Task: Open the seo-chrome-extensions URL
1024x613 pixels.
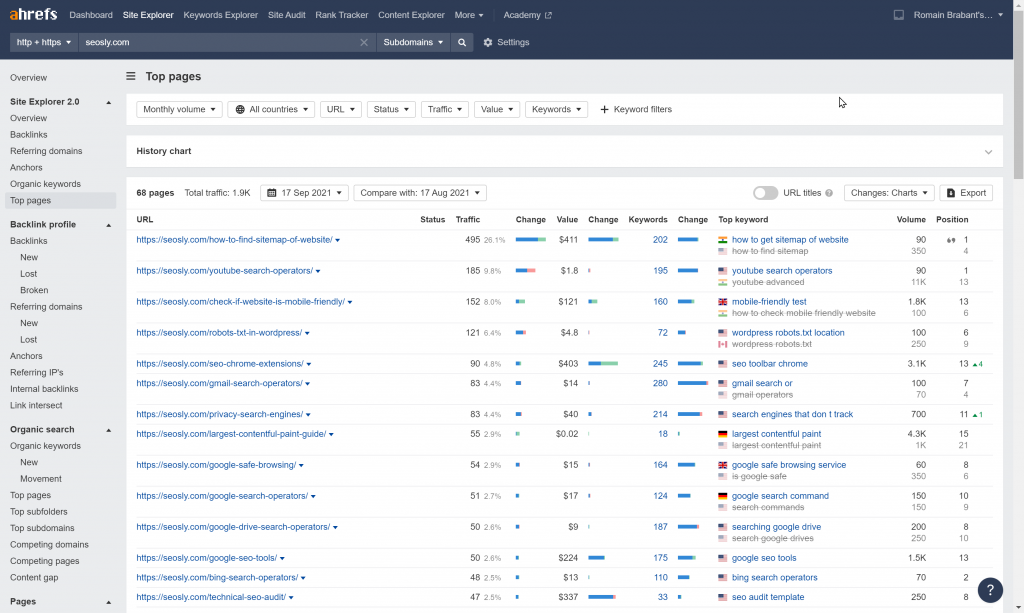Action: pyautogui.click(x=220, y=364)
